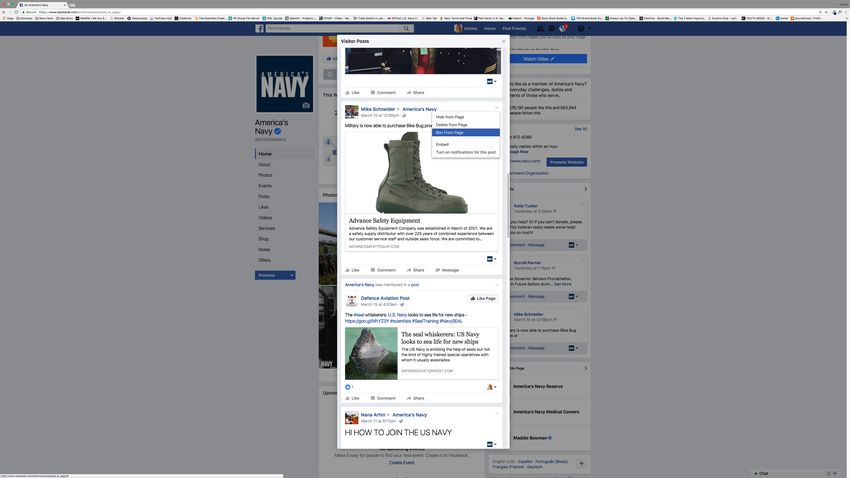Like the seal whiskerers post
The width and height of the screenshot is (850, 478).
click(x=352, y=398)
